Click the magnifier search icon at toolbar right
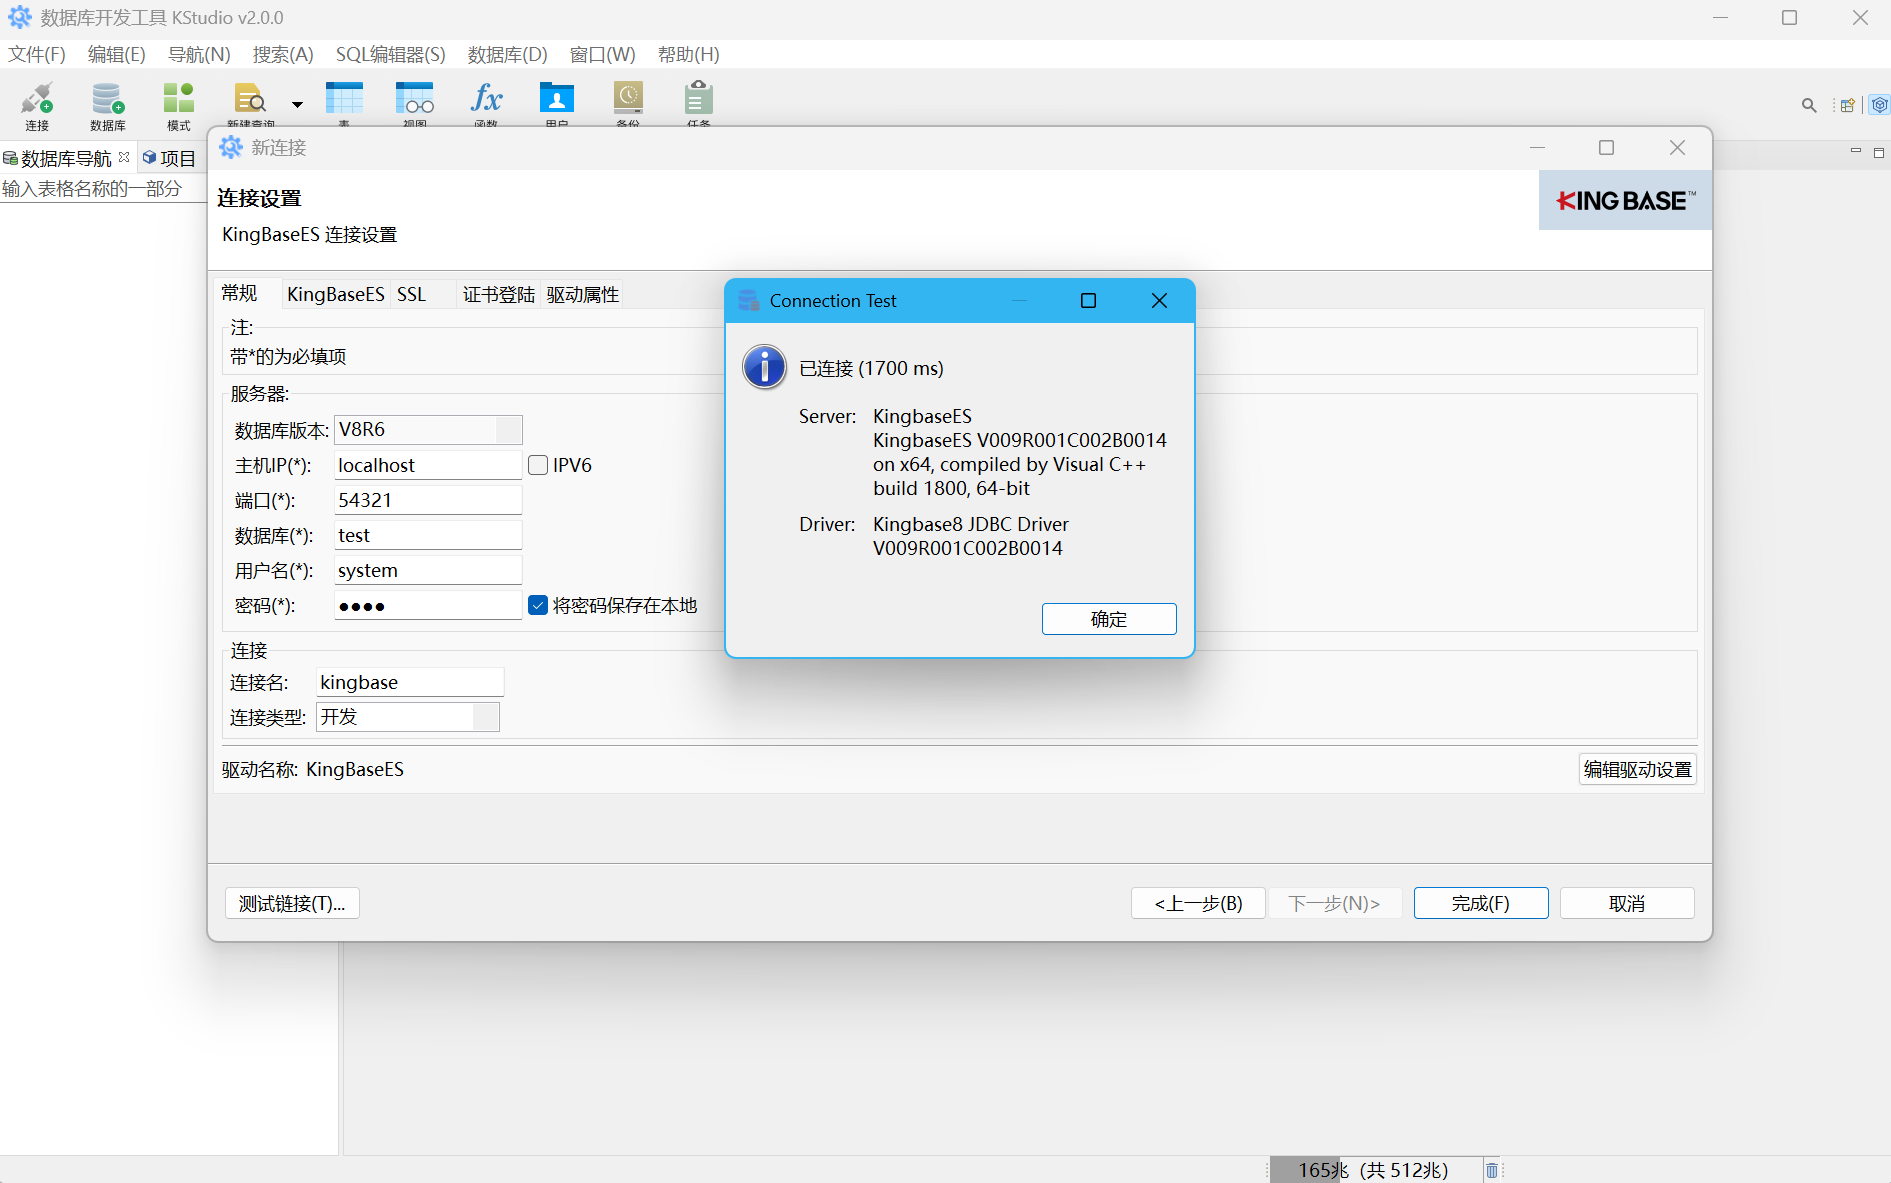The height and width of the screenshot is (1183, 1891). pos(1809,105)
